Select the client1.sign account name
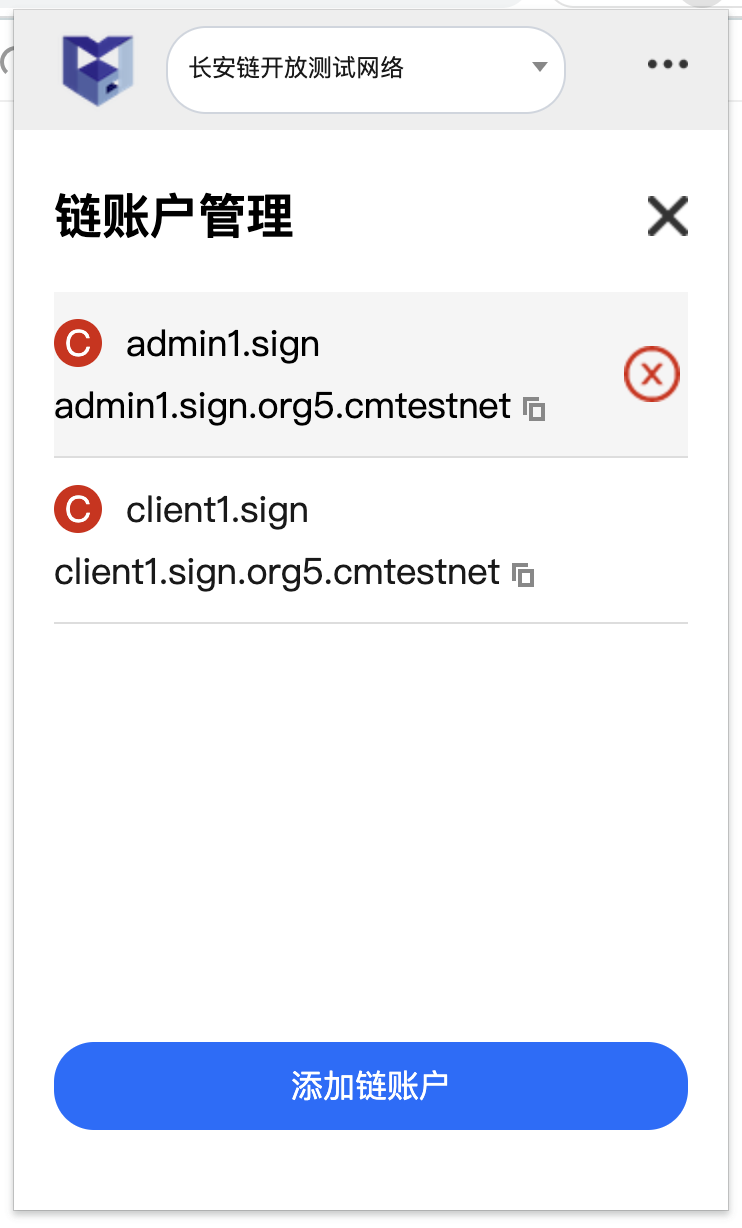Image resolution: width=742 pixels, height=1228 pixels. point(217,510)
